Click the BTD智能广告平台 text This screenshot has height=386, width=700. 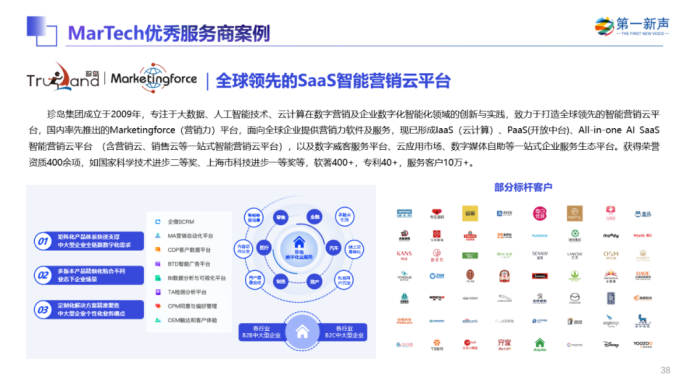(189, 264)
